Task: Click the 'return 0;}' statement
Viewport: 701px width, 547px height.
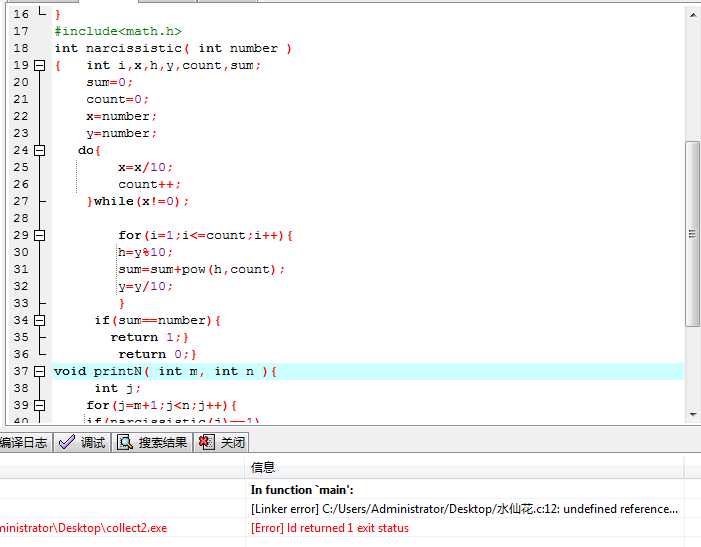Action: (x=157, y=354)
